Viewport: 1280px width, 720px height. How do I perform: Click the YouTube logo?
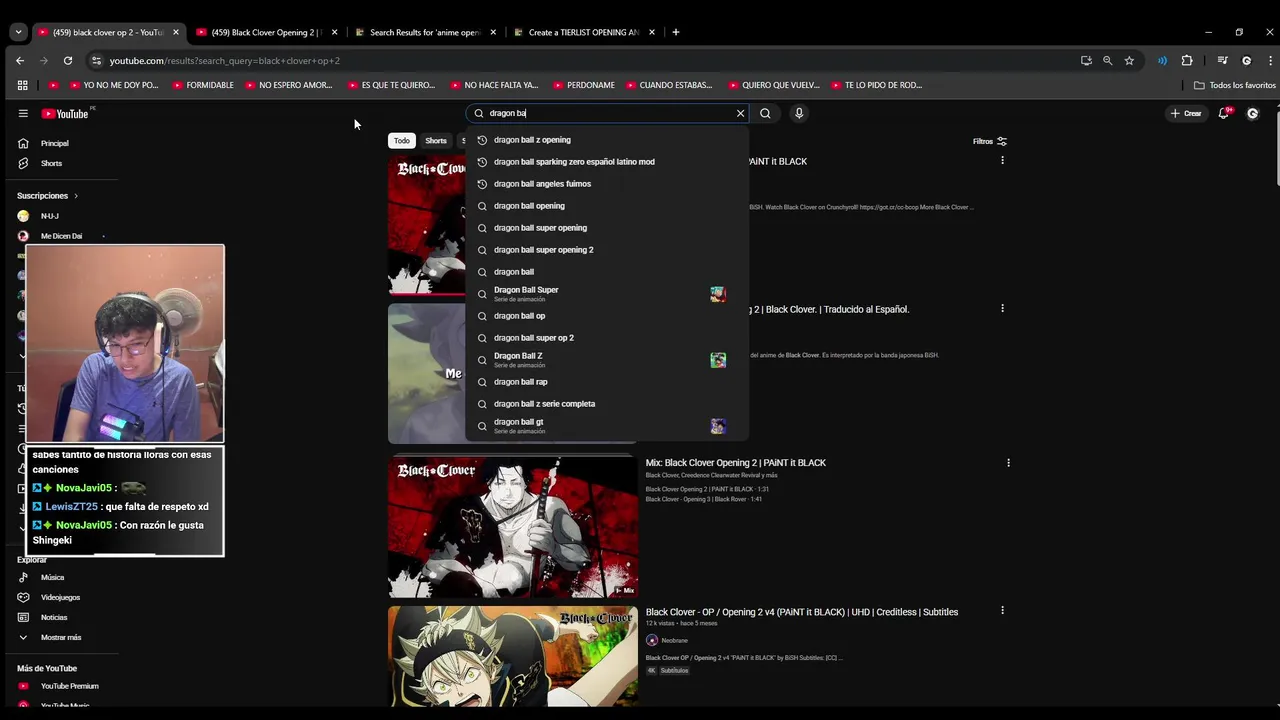coord(65,113)
